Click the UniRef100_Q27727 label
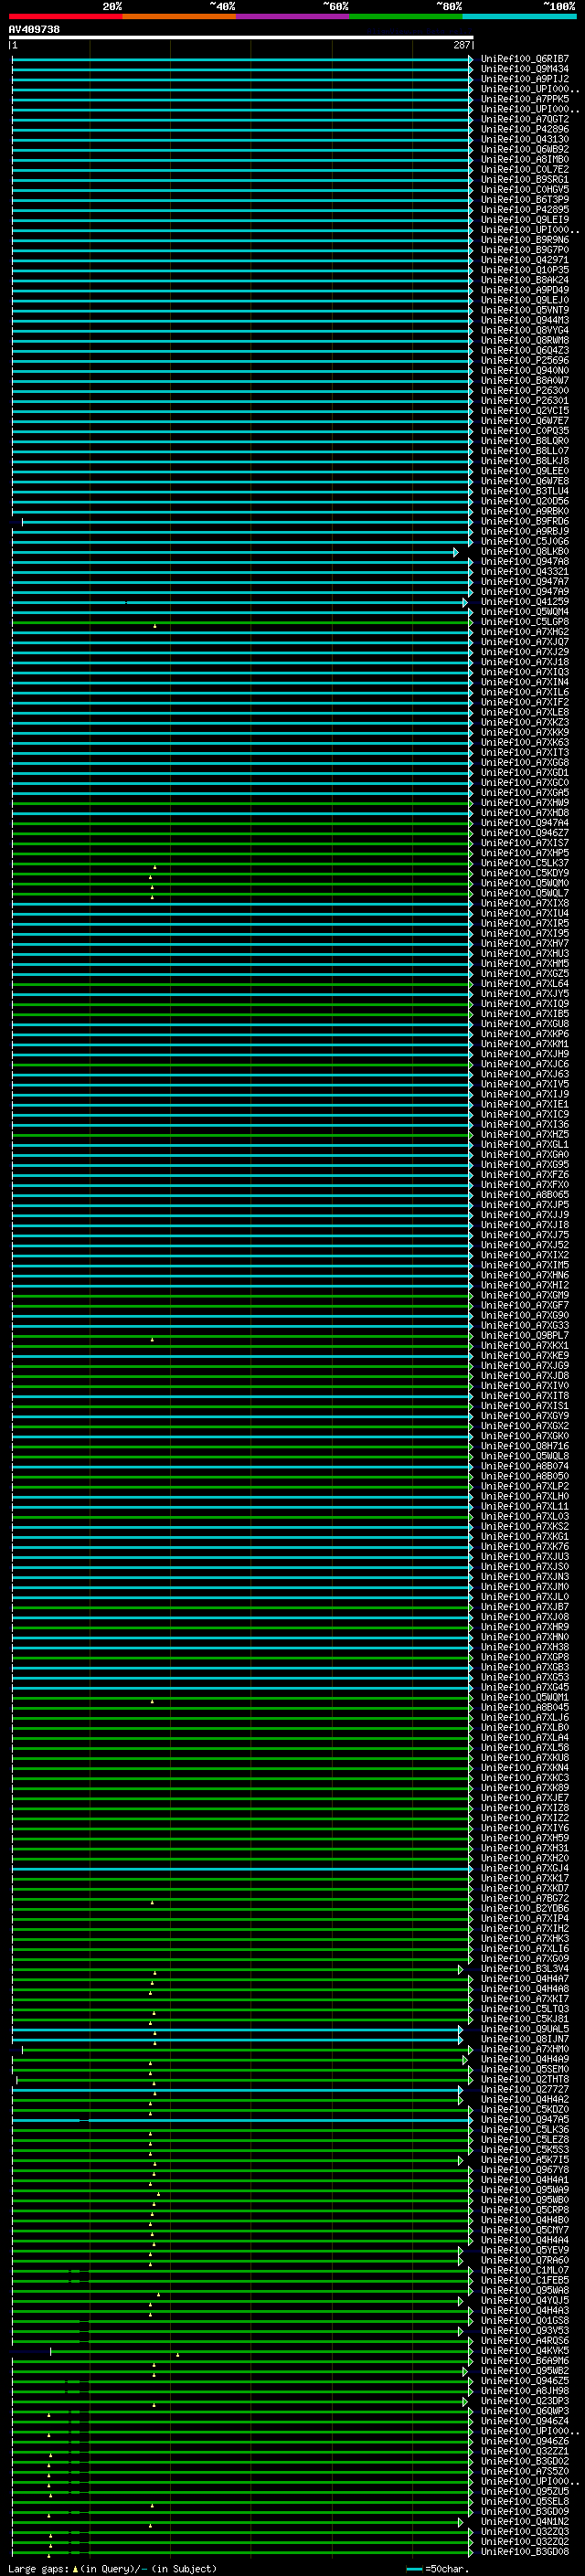This screenshot has width=585, height=2576. pos(525,2089)
